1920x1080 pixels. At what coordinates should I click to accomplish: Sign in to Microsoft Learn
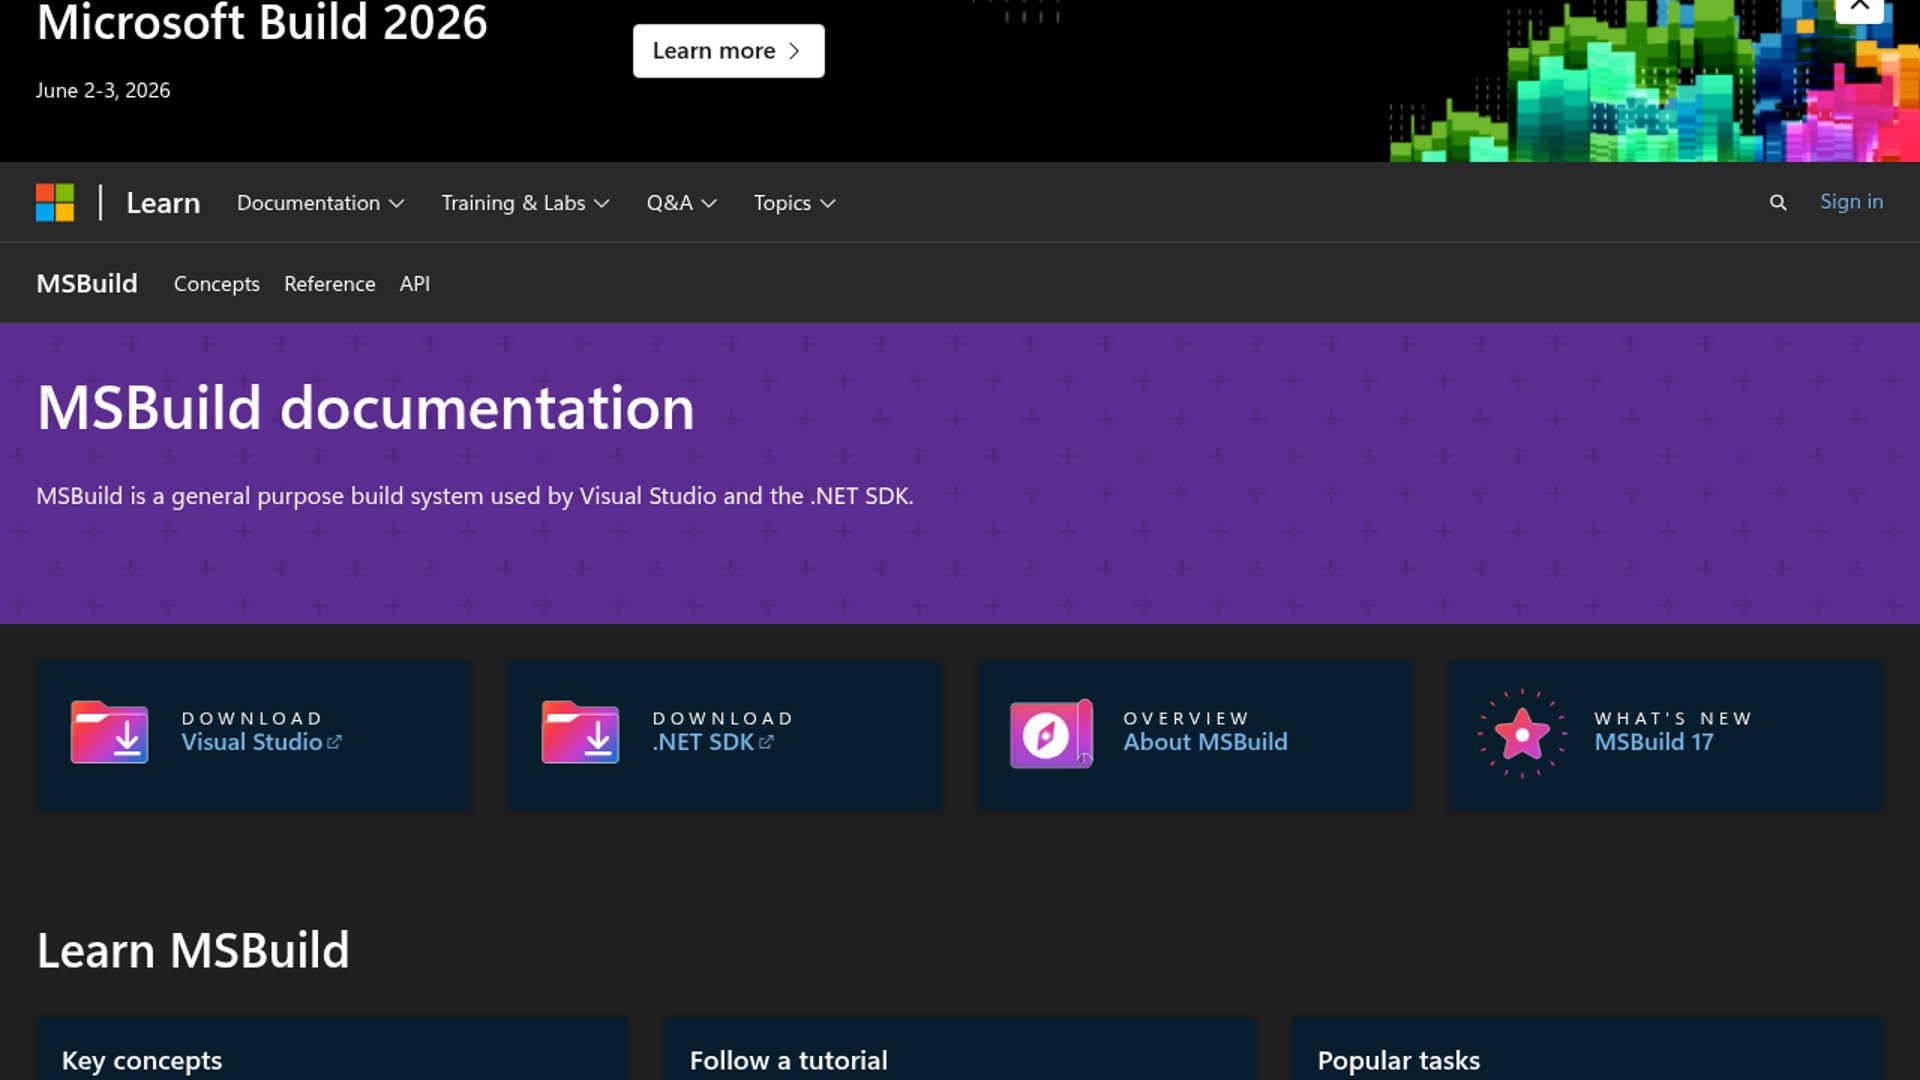(1851, 202)
